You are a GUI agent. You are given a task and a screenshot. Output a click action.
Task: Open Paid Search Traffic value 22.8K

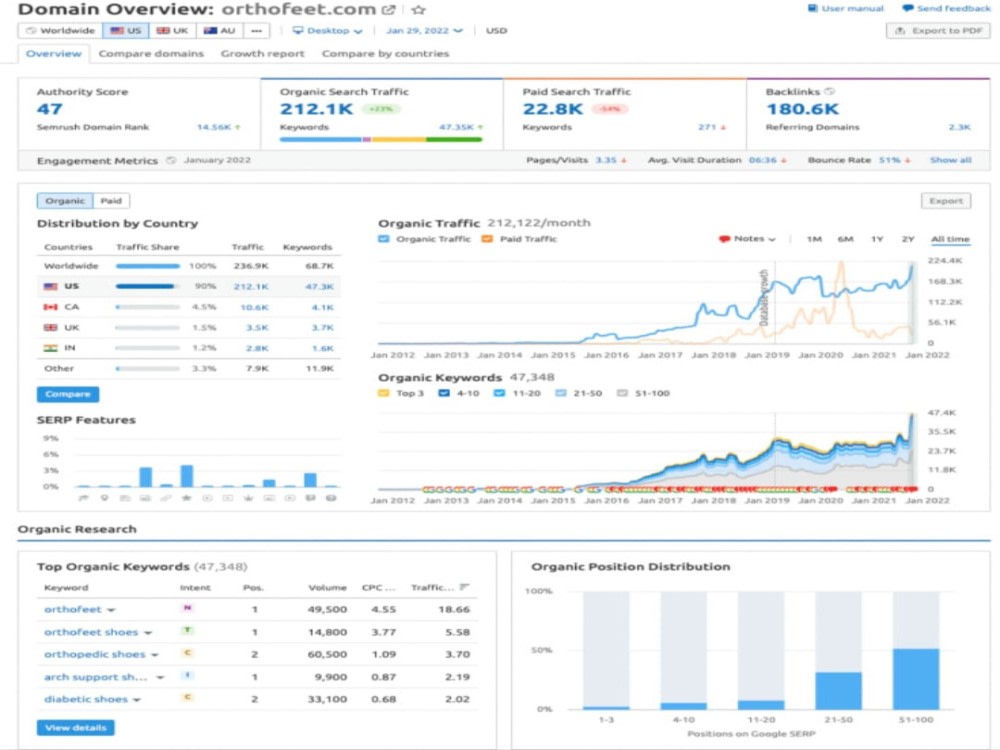(552, 109)
